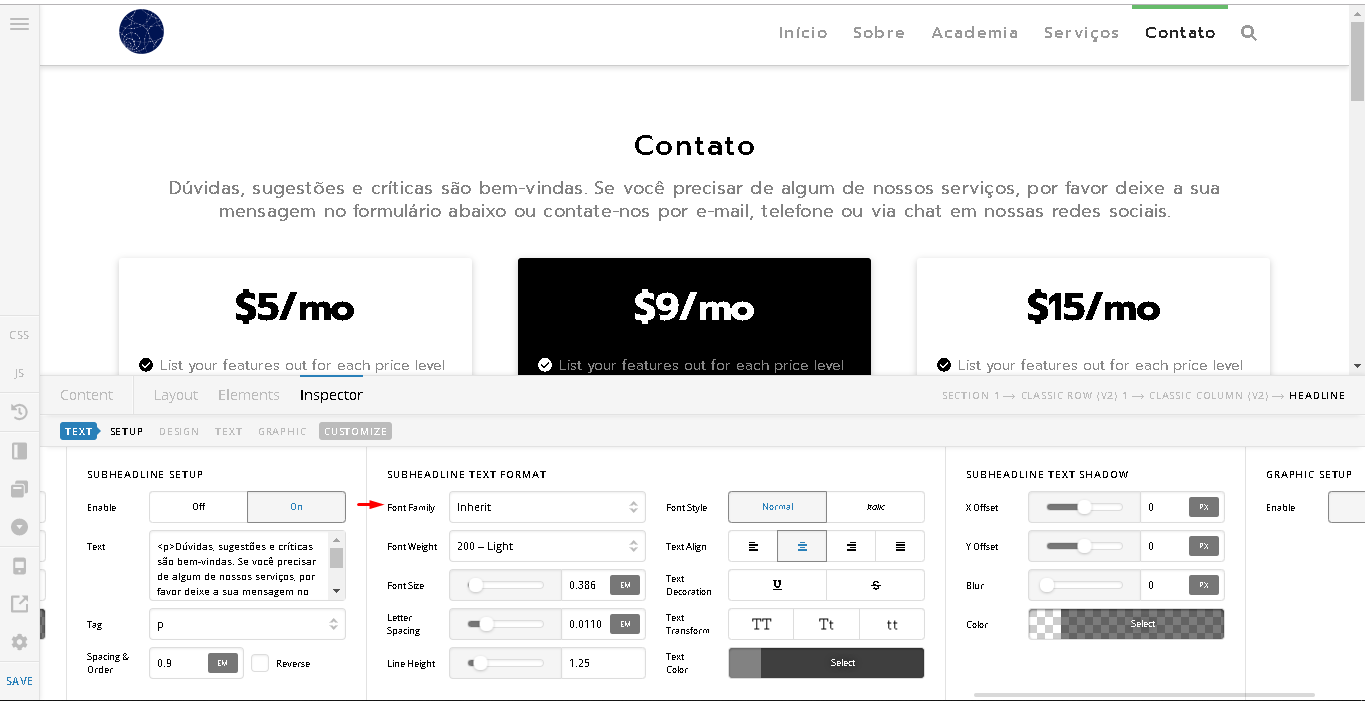Open the search magnifier in navigation
Screen dimensions: 1365x701
point(1248,33)
